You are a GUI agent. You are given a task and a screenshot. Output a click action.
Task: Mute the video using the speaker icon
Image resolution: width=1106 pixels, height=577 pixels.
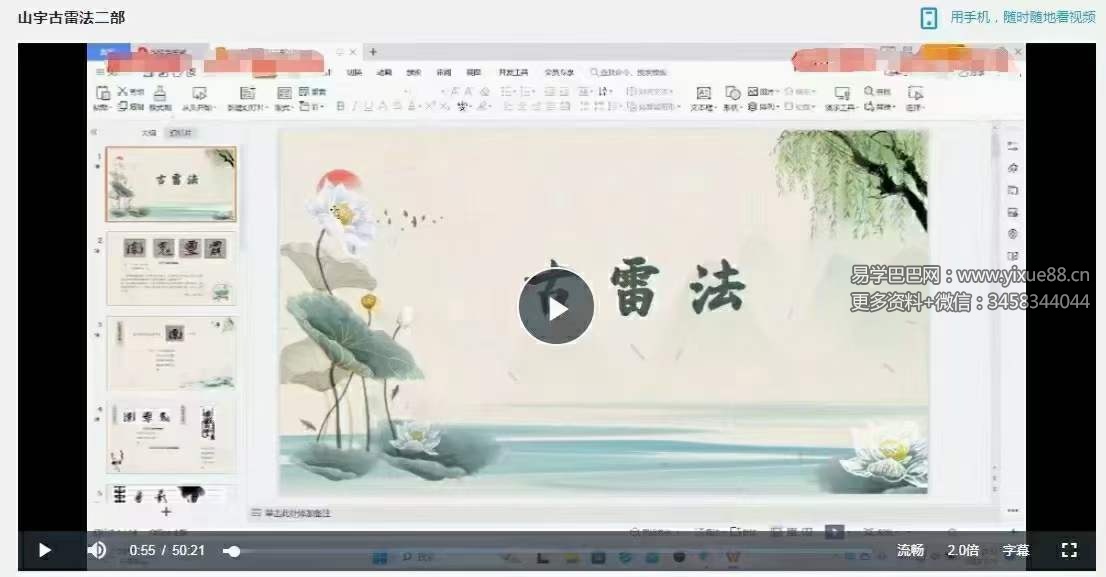click(97, 550)
